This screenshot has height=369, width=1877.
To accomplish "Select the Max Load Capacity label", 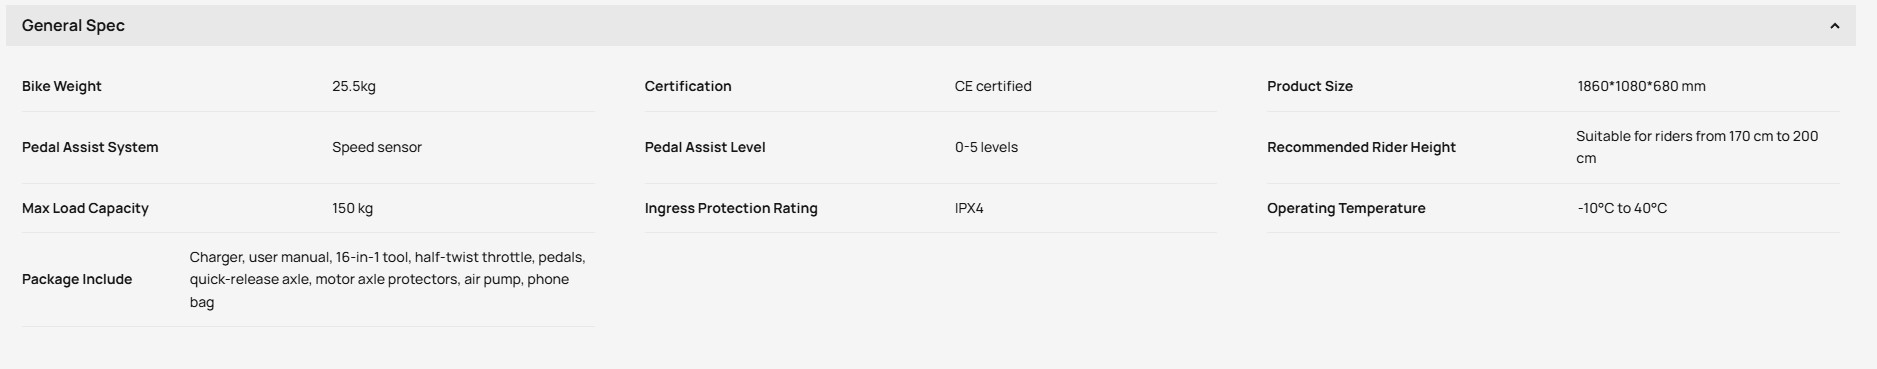I will pyautogui.click(x=85, y=208).
